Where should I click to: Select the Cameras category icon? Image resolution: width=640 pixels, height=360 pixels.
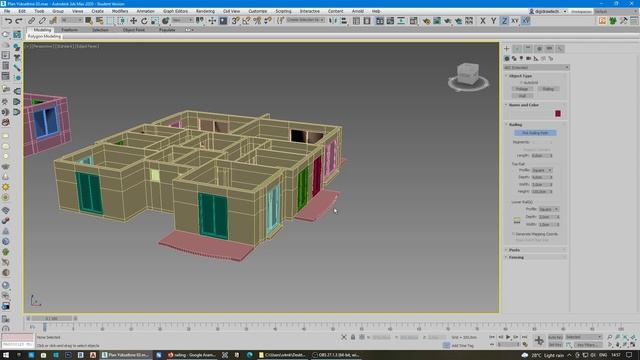[x=529, y=59]
